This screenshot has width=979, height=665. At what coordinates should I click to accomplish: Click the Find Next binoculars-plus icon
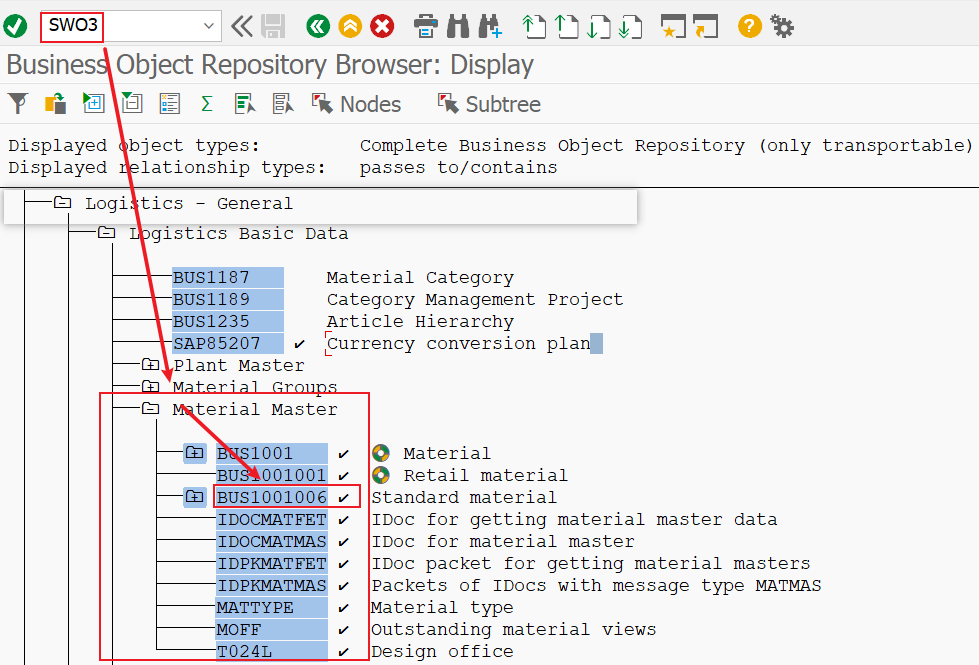[x=490, y=26]
